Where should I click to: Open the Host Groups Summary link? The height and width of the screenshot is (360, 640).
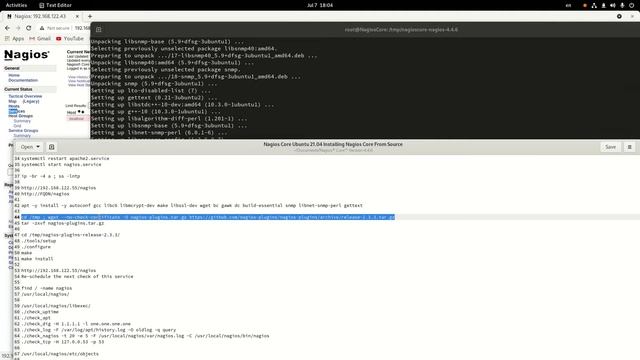point(22,121)
